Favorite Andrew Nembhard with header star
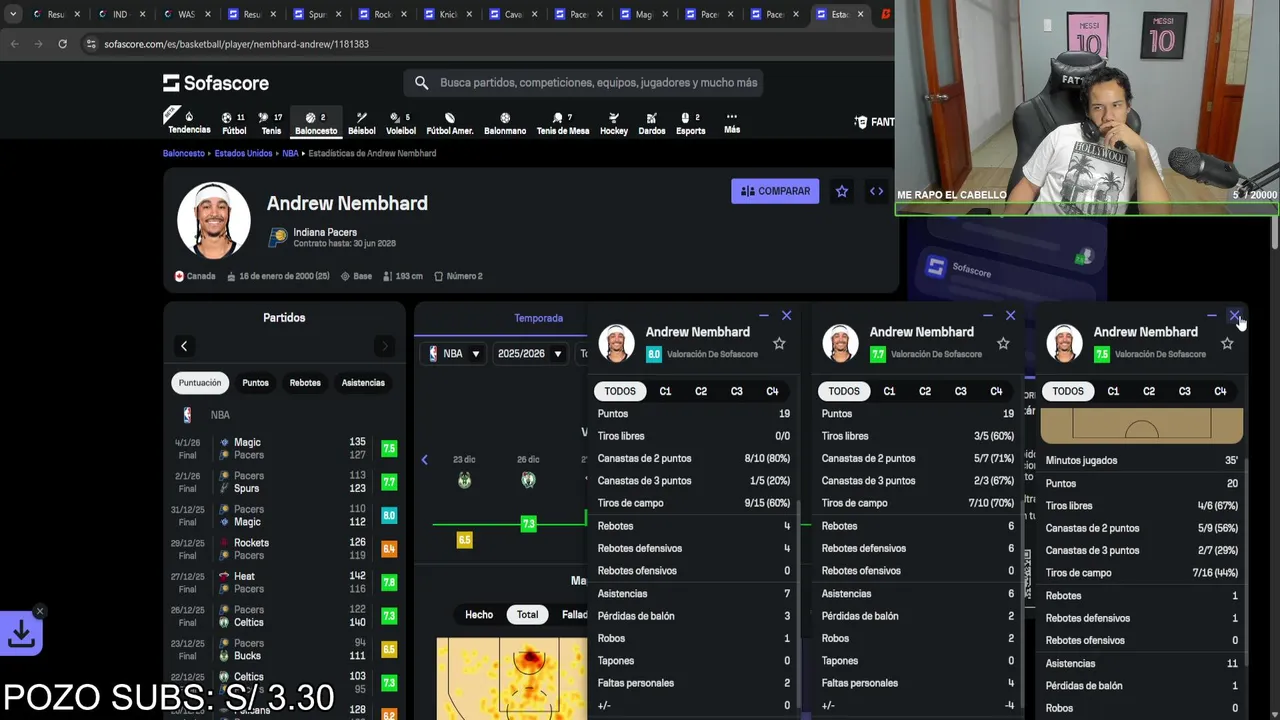This screenshot has height=720, width=1280. [842, 191]
